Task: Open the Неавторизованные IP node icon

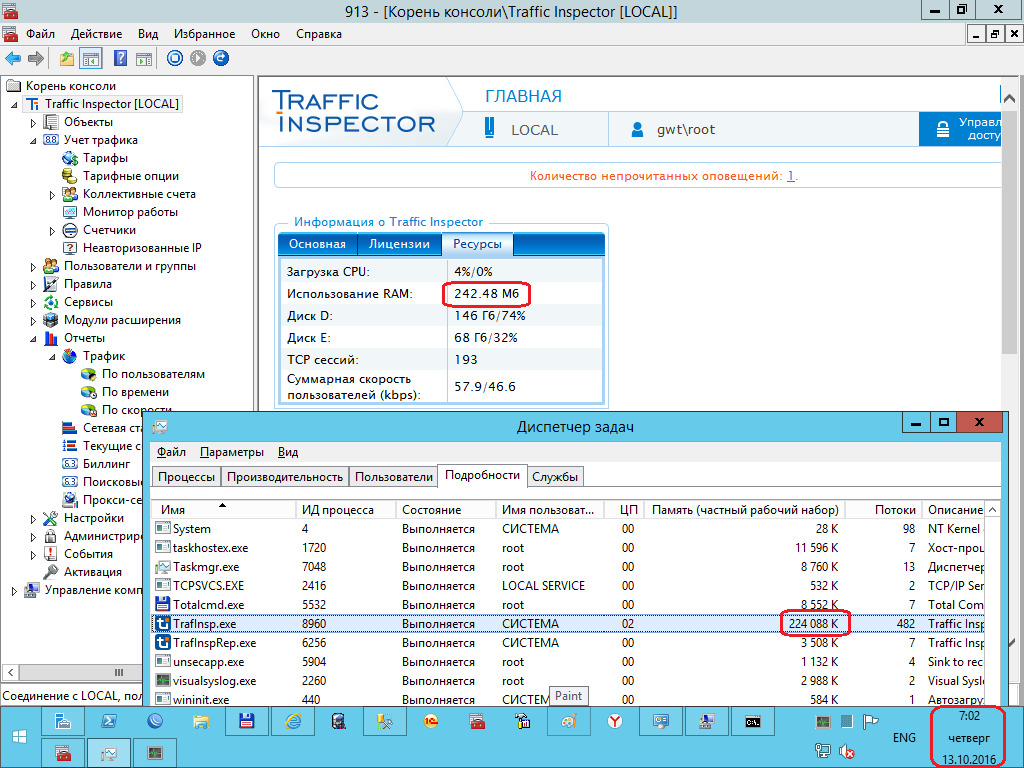Action: point(70,248)
